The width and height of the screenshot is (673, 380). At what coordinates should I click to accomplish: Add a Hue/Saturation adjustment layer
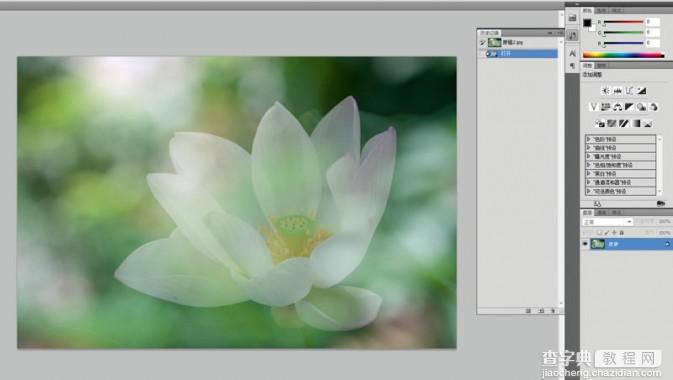click(x=606, y=107)
